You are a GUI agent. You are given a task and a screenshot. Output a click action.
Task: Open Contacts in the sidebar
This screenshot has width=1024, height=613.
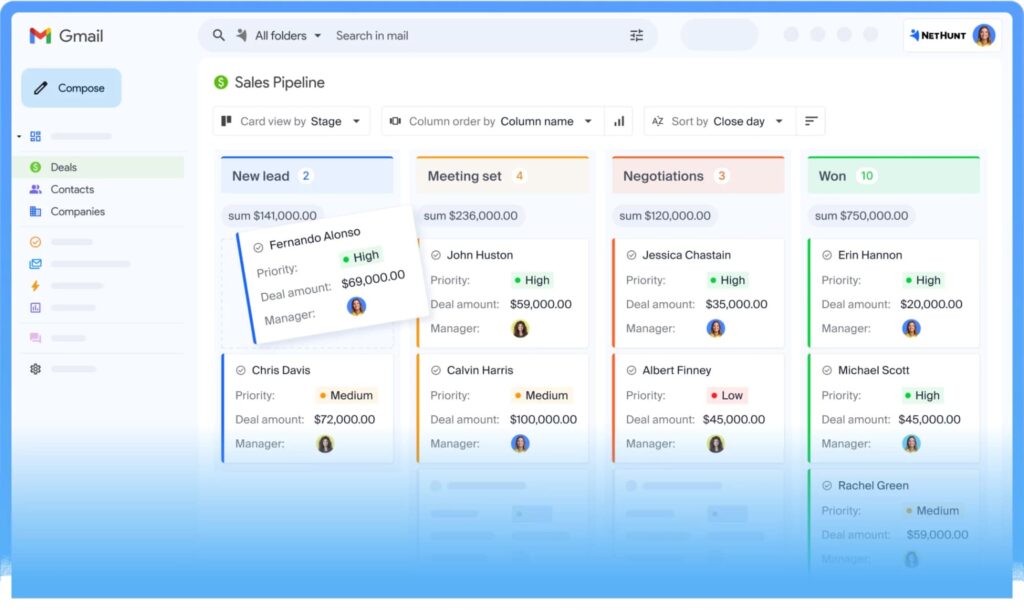72,189
